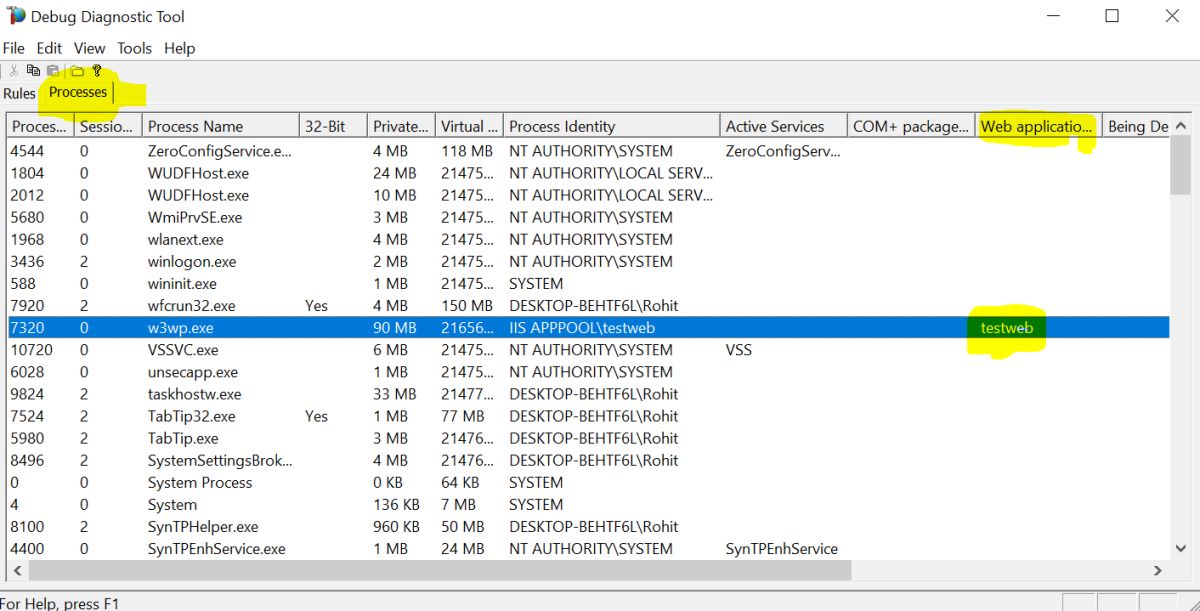This screenshot has width=1200, height=611.
Task: Select the WmiPrvSE.exe process
Action: 587,217
